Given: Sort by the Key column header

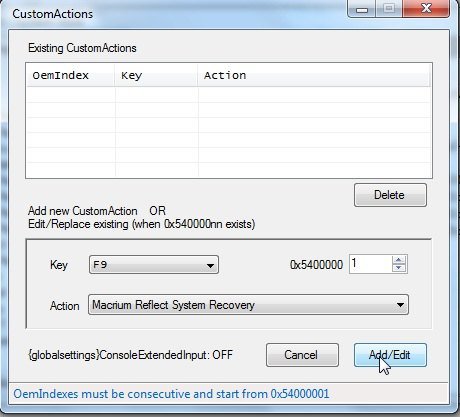Looking at the screenshot, I should point(156,76).
